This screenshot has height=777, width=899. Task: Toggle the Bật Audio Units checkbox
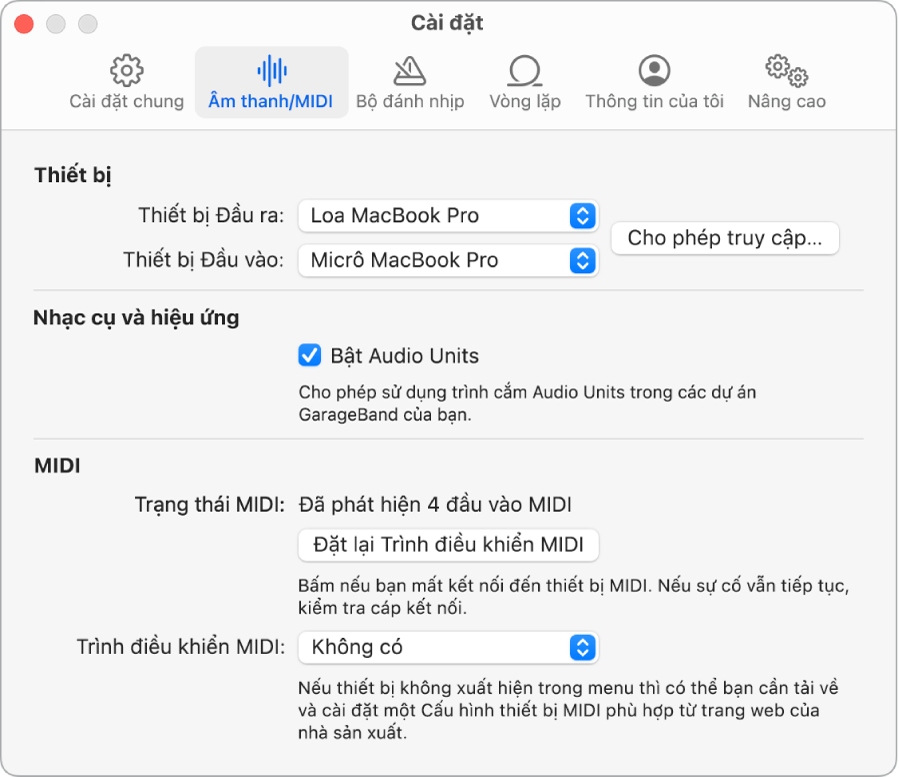pyautogui.click(x=309, y=355)
